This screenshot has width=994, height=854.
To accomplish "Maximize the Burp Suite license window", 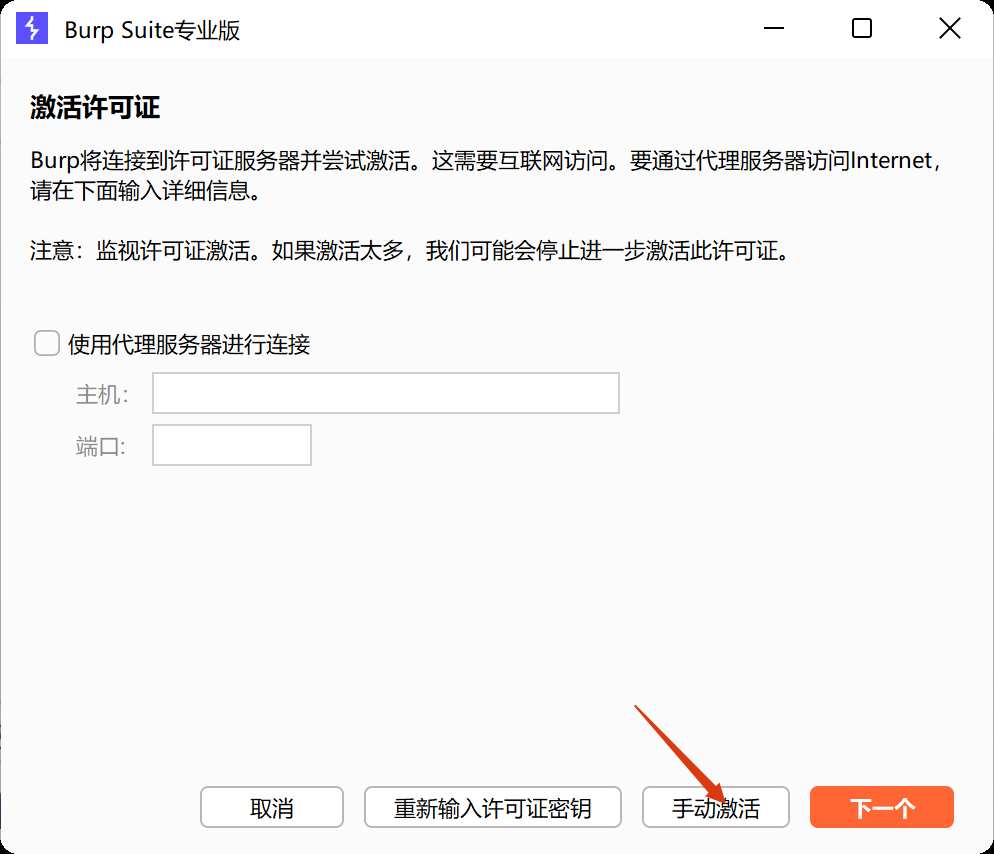I will (x=861, y=29).
